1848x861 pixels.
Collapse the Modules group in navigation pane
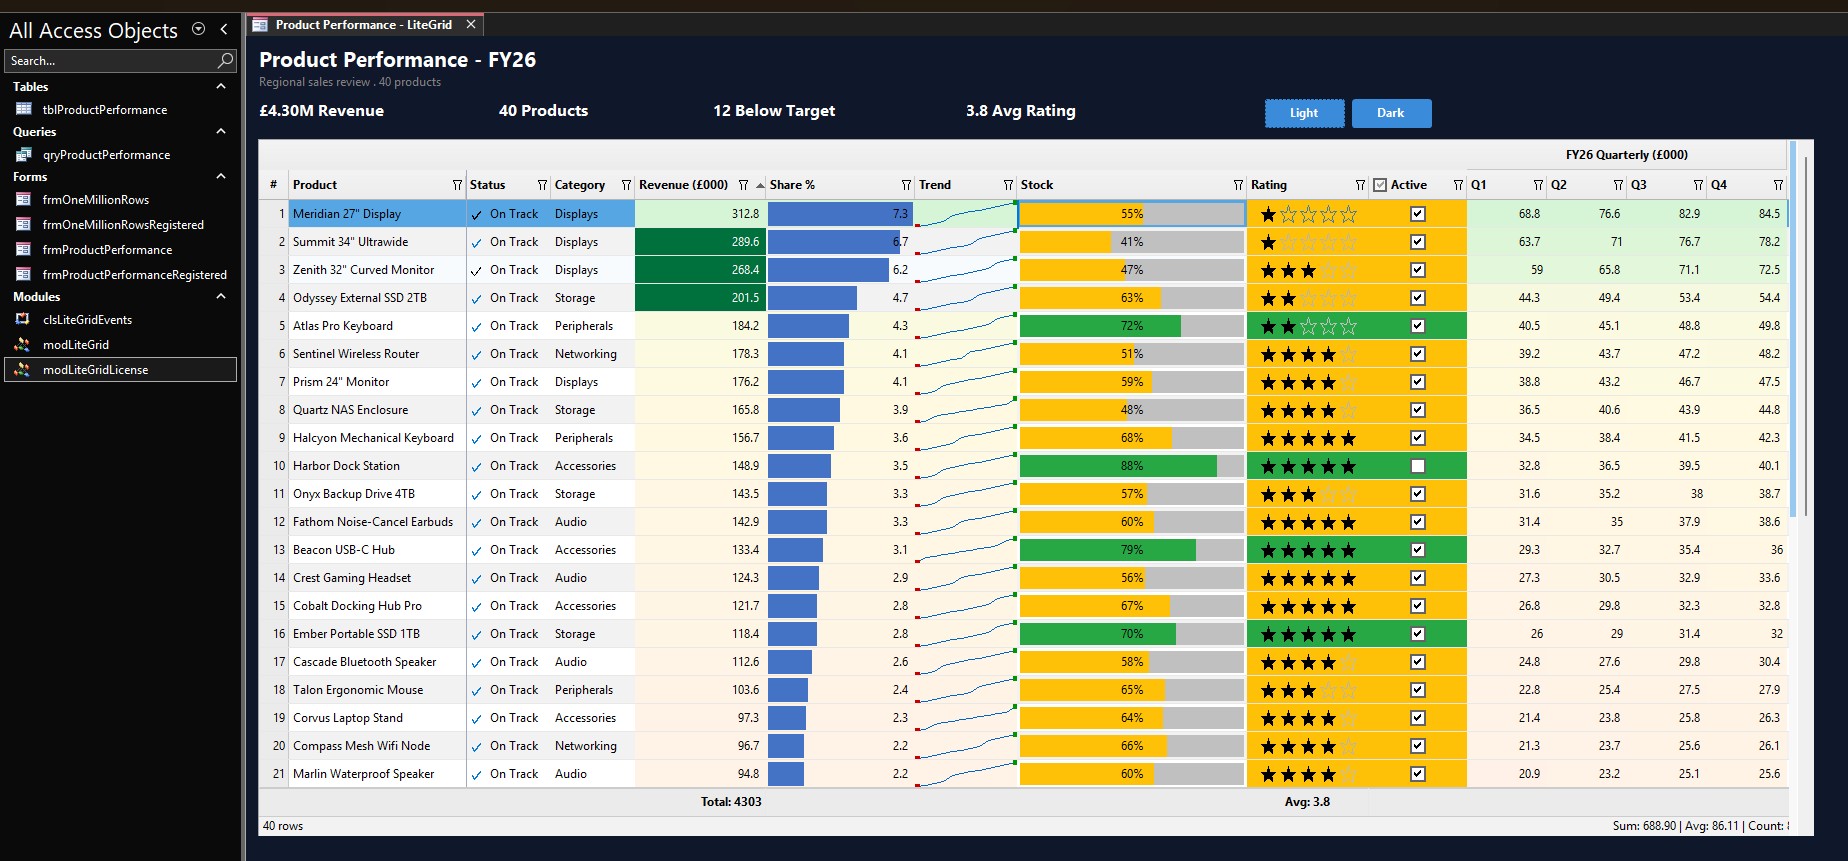pyautogui.click(x=221, y=297)
